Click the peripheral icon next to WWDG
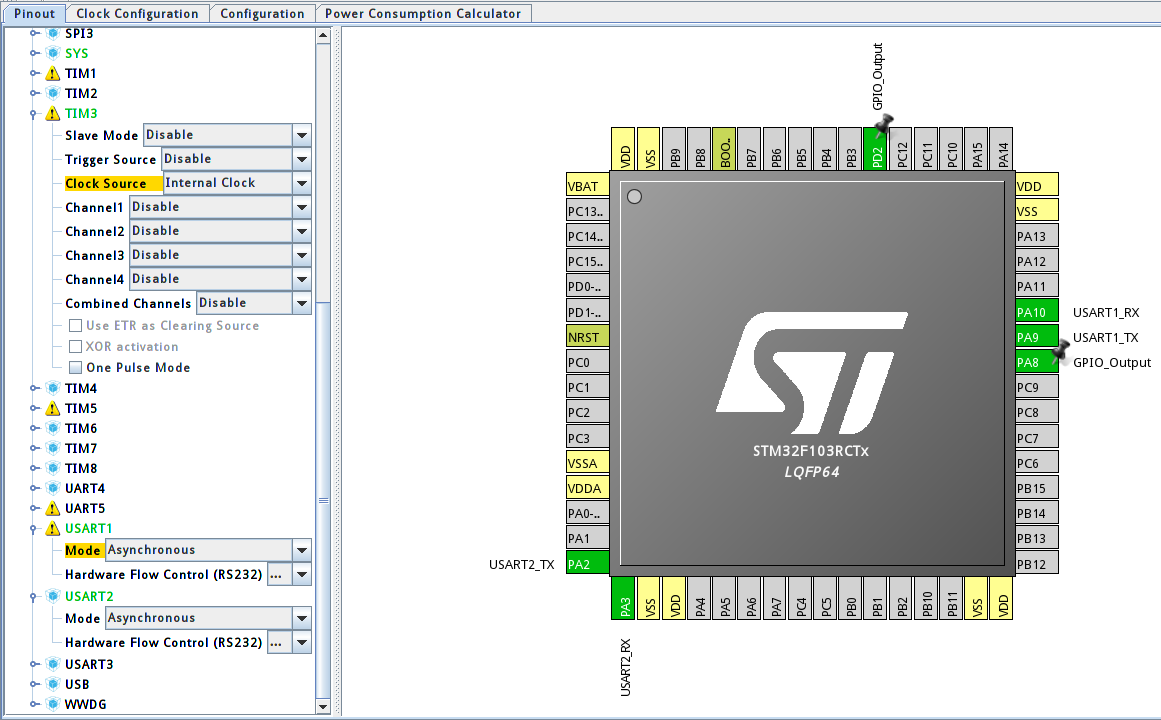Screen dimensions: 1161x720 click(53, 704)
